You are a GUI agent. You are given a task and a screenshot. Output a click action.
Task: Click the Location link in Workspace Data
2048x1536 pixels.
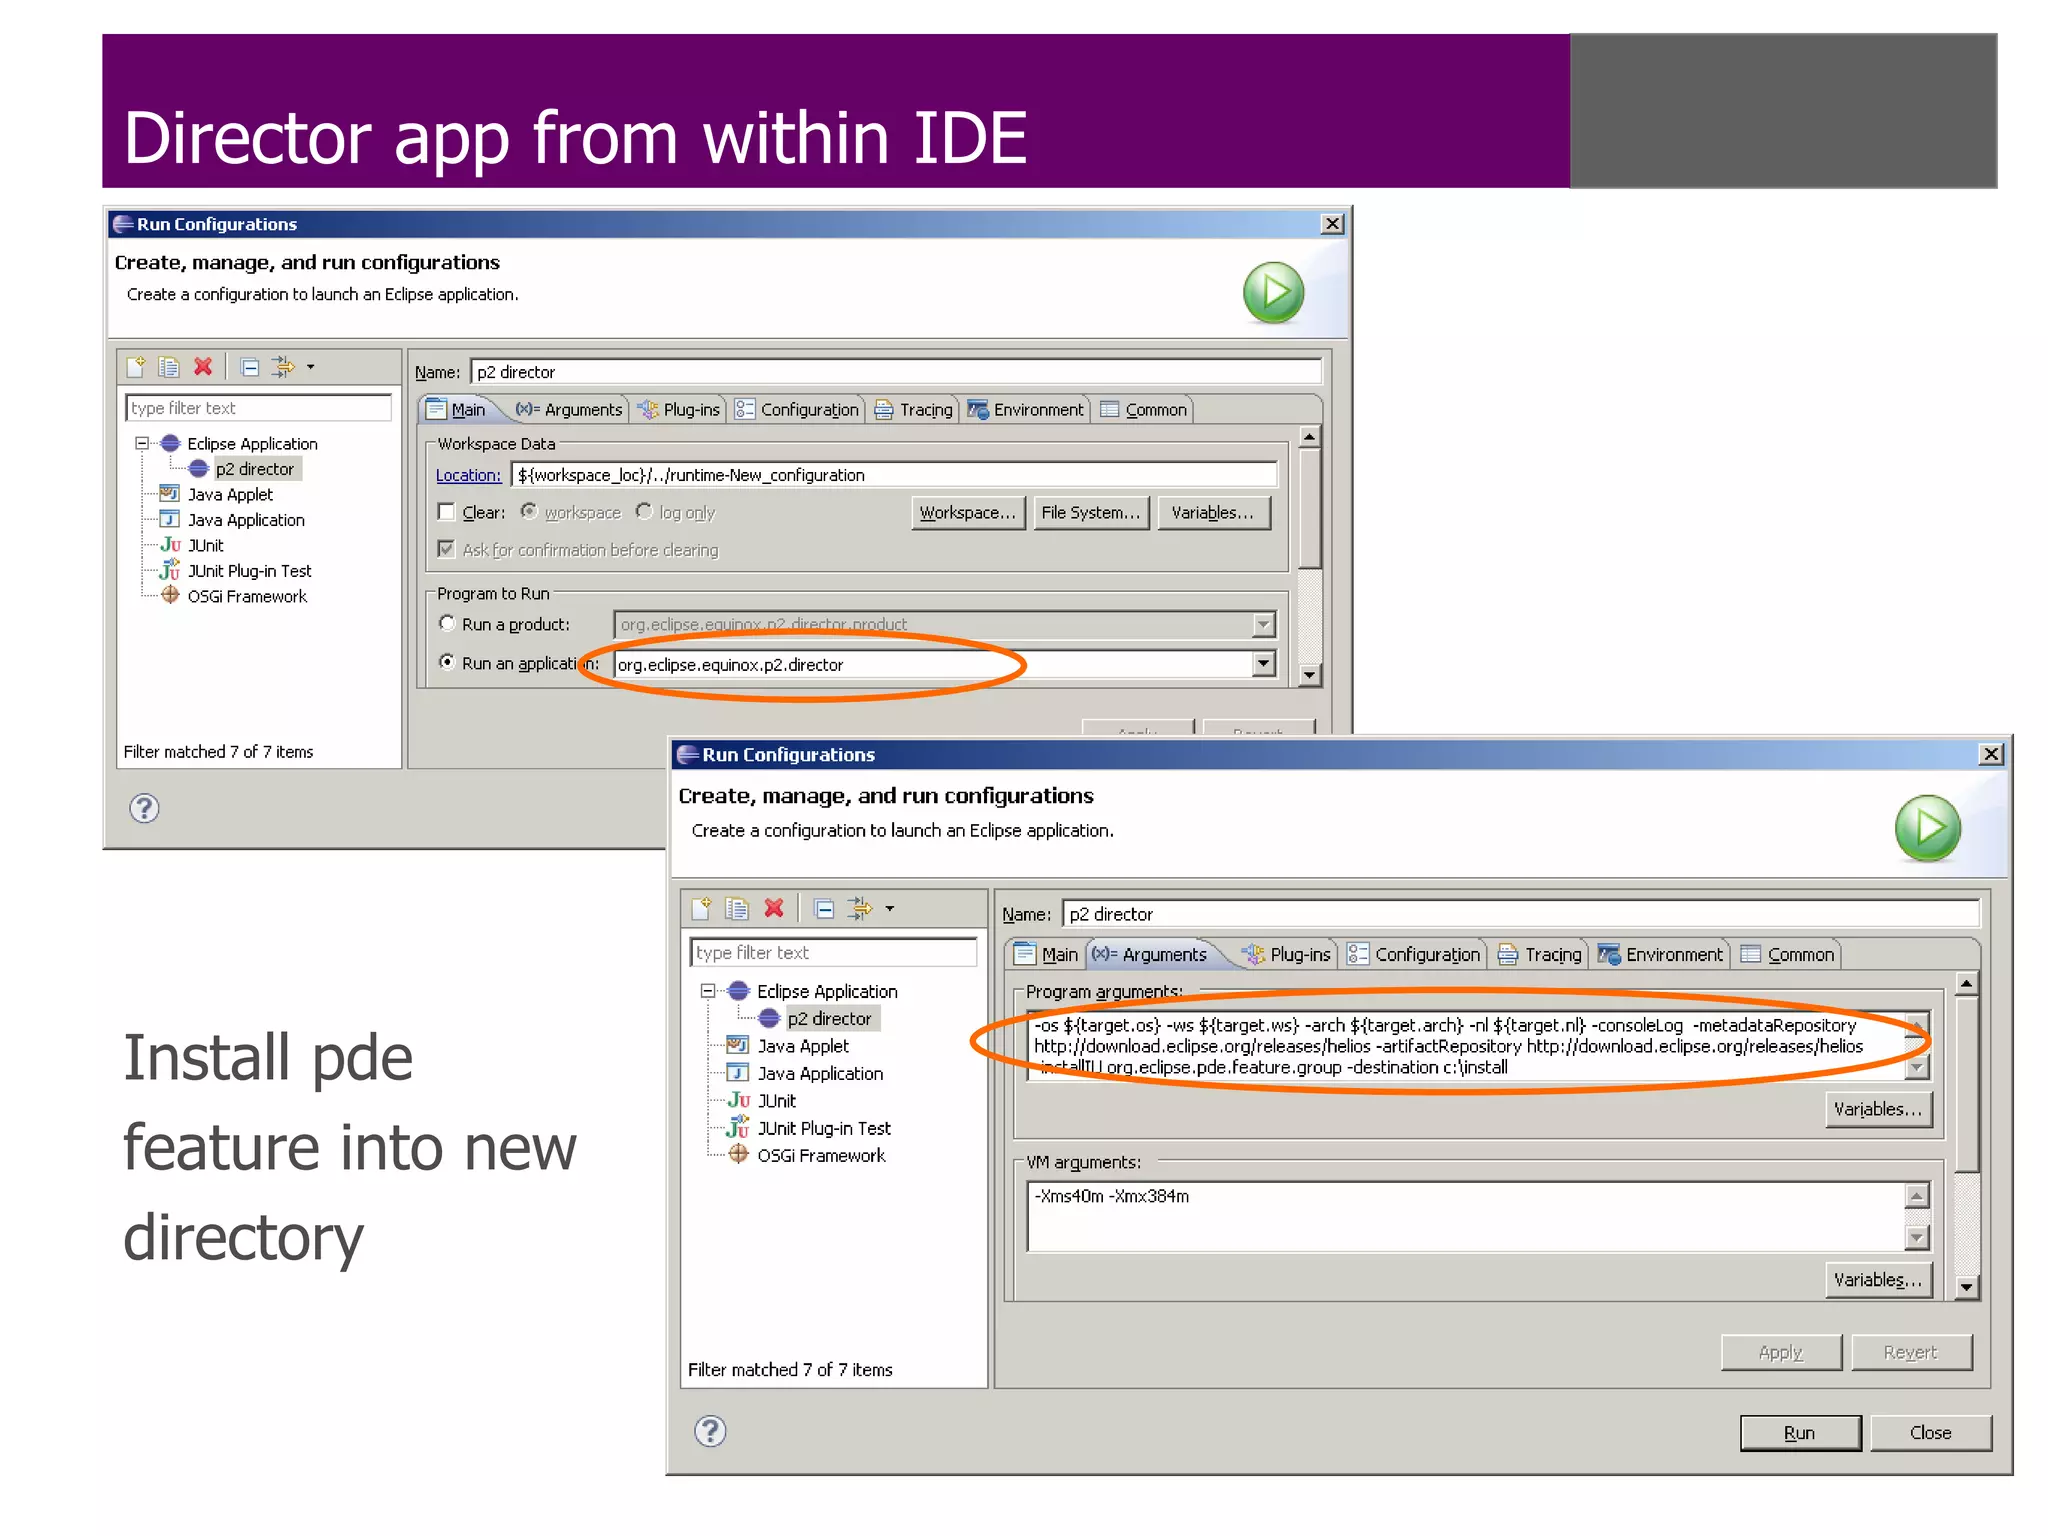pyautogui.click(x=468, y=475)
